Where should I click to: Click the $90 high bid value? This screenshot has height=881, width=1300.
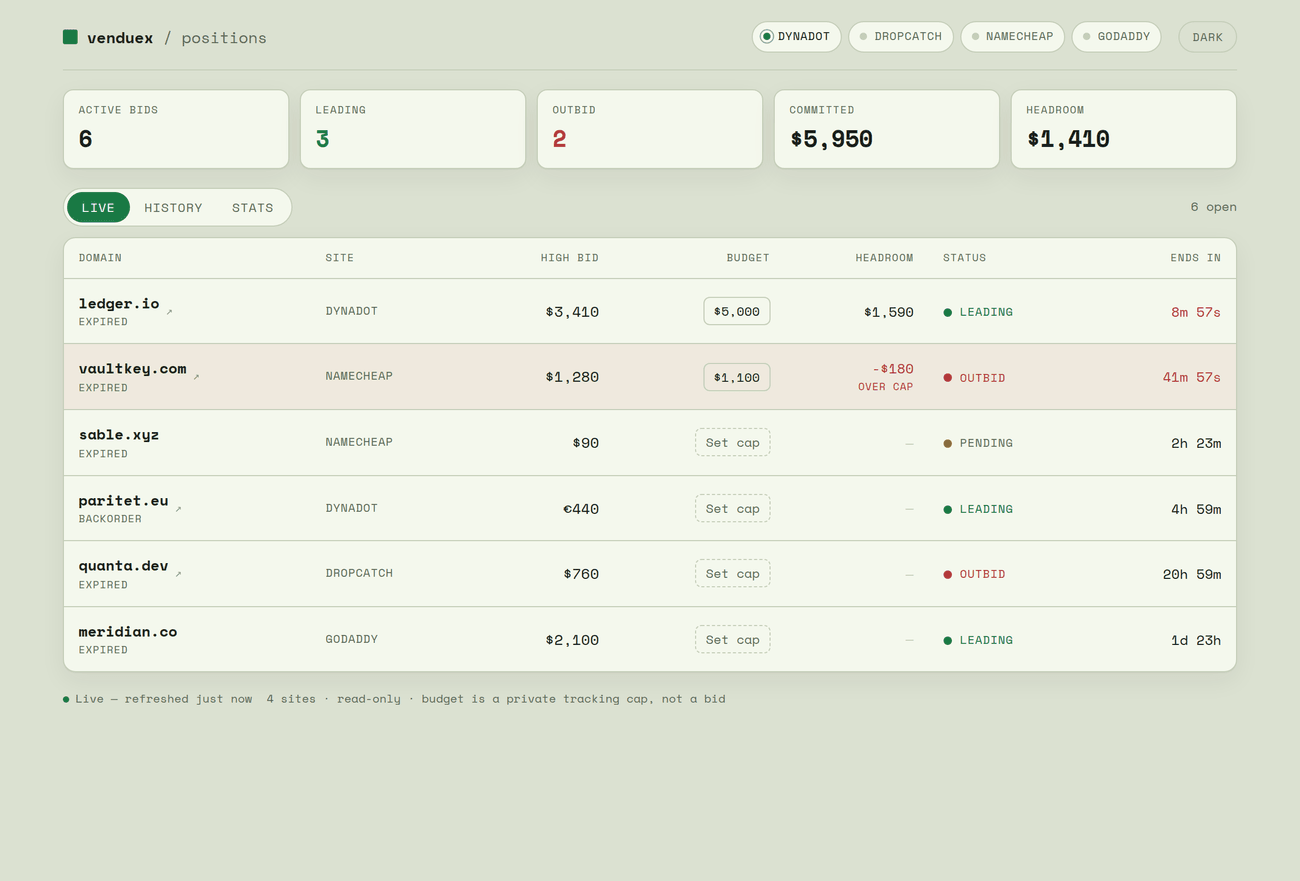[586, 443]
